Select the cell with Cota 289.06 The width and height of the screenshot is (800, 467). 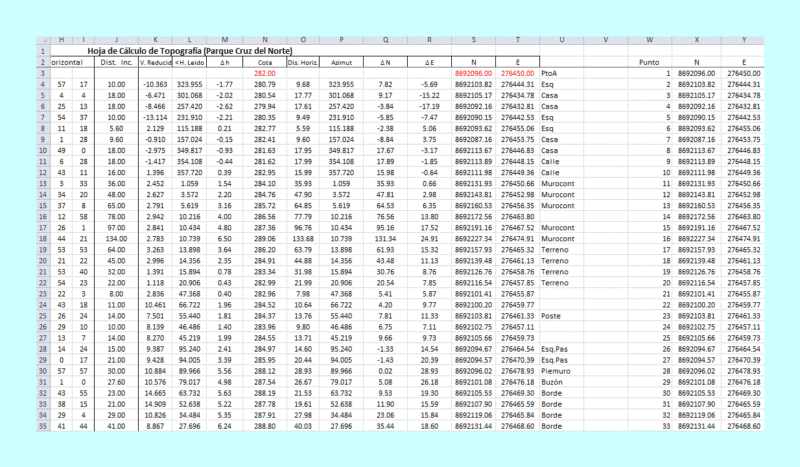click(x=264, y=239)
